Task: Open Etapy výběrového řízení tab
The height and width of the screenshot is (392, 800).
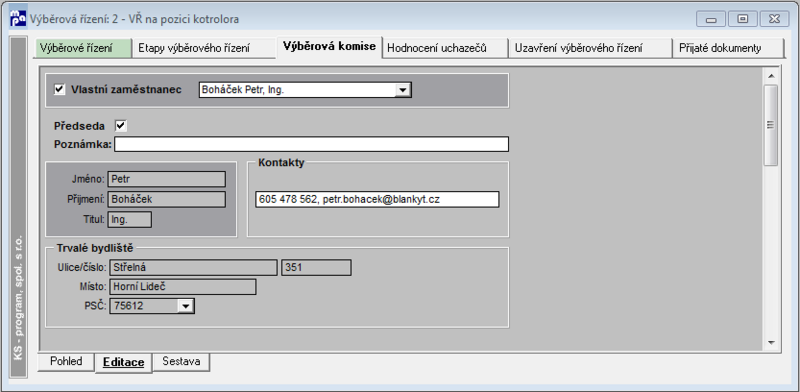Action: tap(205, 48)
